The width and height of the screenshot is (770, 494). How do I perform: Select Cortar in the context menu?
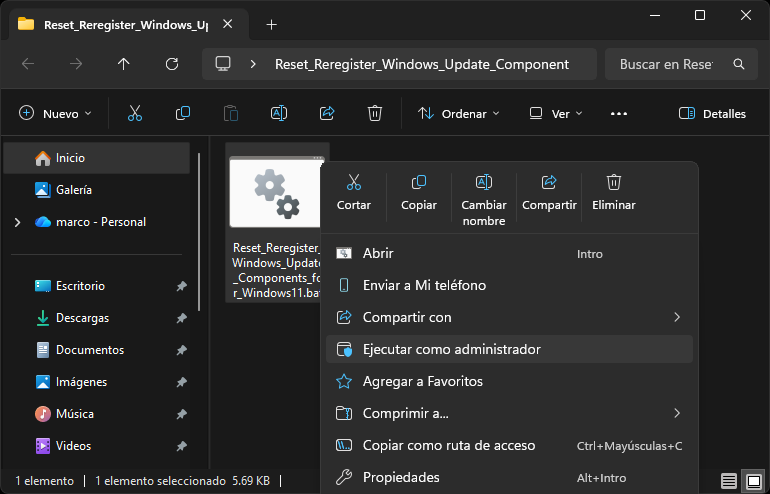click(x=354, y=192)
